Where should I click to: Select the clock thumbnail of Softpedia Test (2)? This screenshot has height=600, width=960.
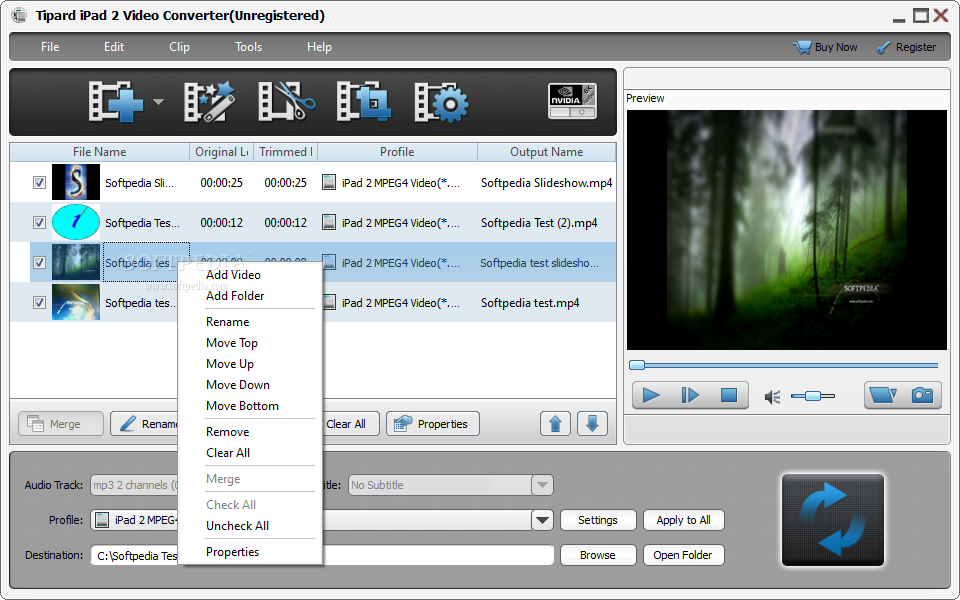[x=76, y=222]
